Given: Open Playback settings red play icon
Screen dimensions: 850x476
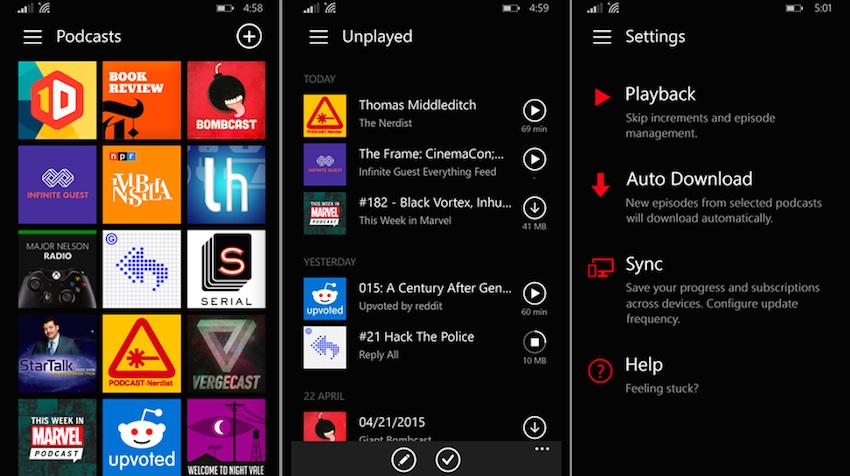Looking at the screenshot, I should click(602, 97).
